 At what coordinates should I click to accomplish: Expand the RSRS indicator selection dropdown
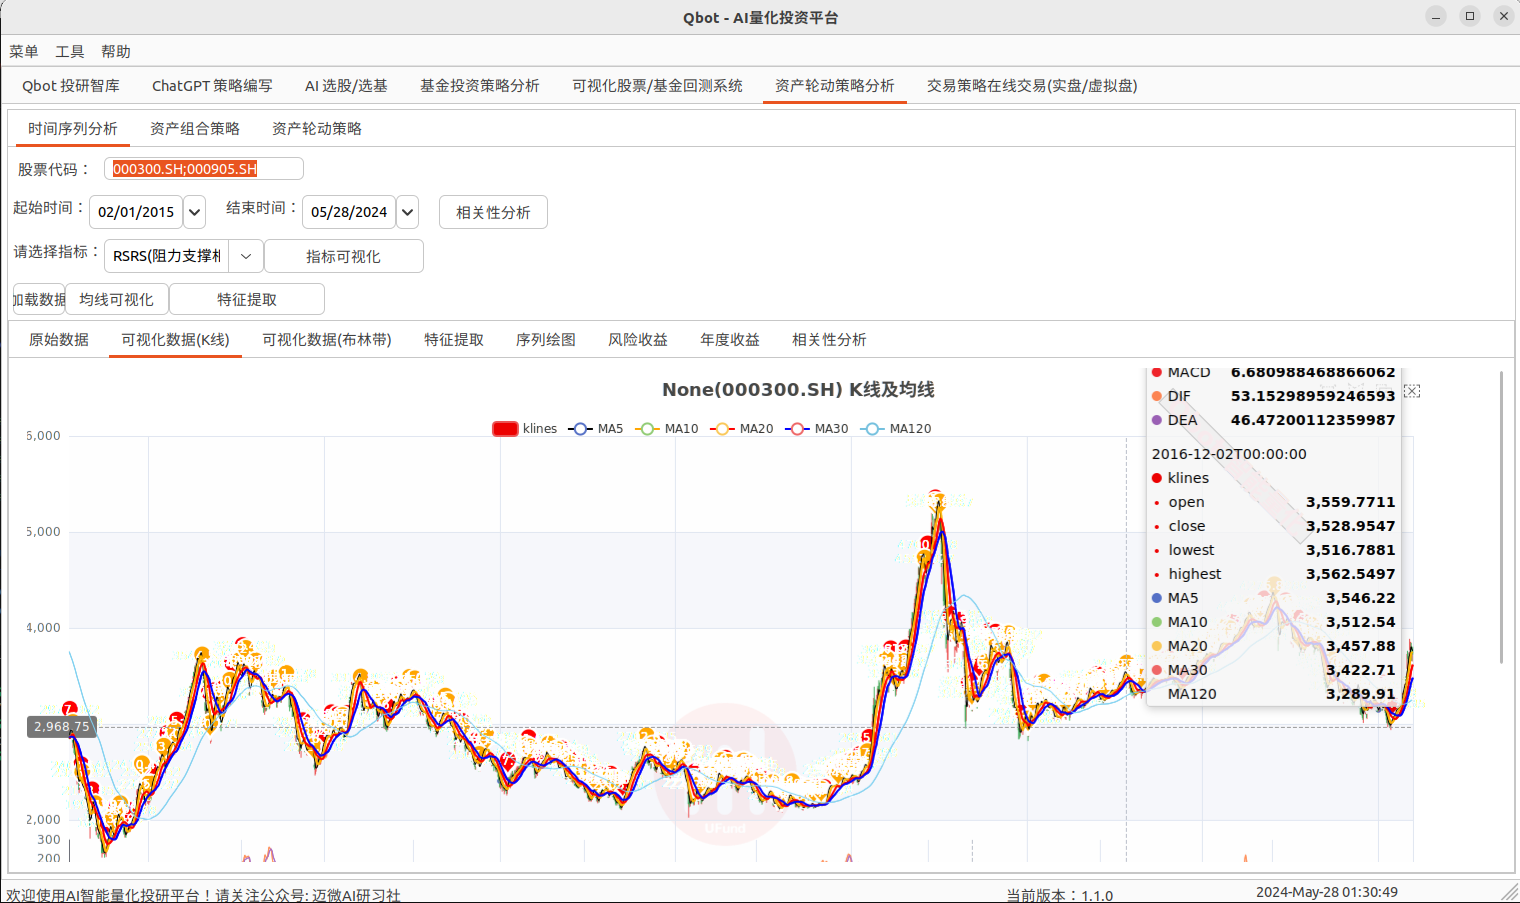[245, 256]
